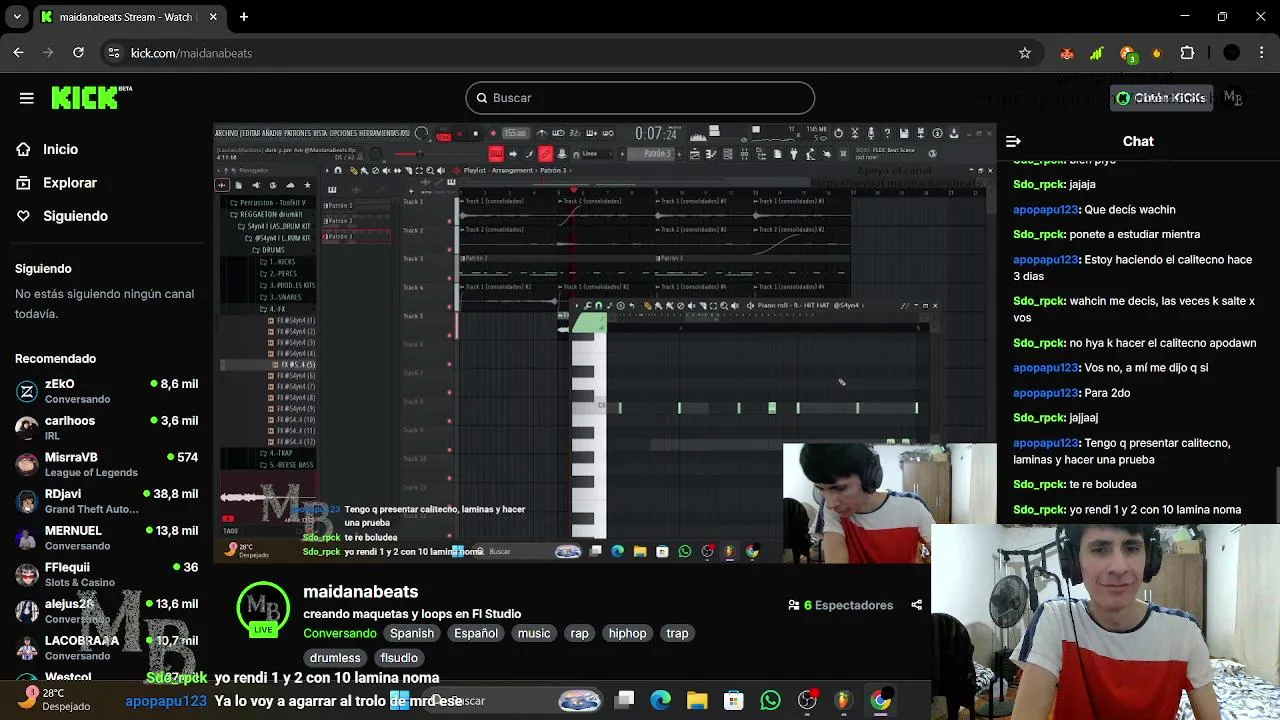Click the microphone icon in FL Studio toolbar
Screen dimensions: 1280x720
click(x=871, y=133)
